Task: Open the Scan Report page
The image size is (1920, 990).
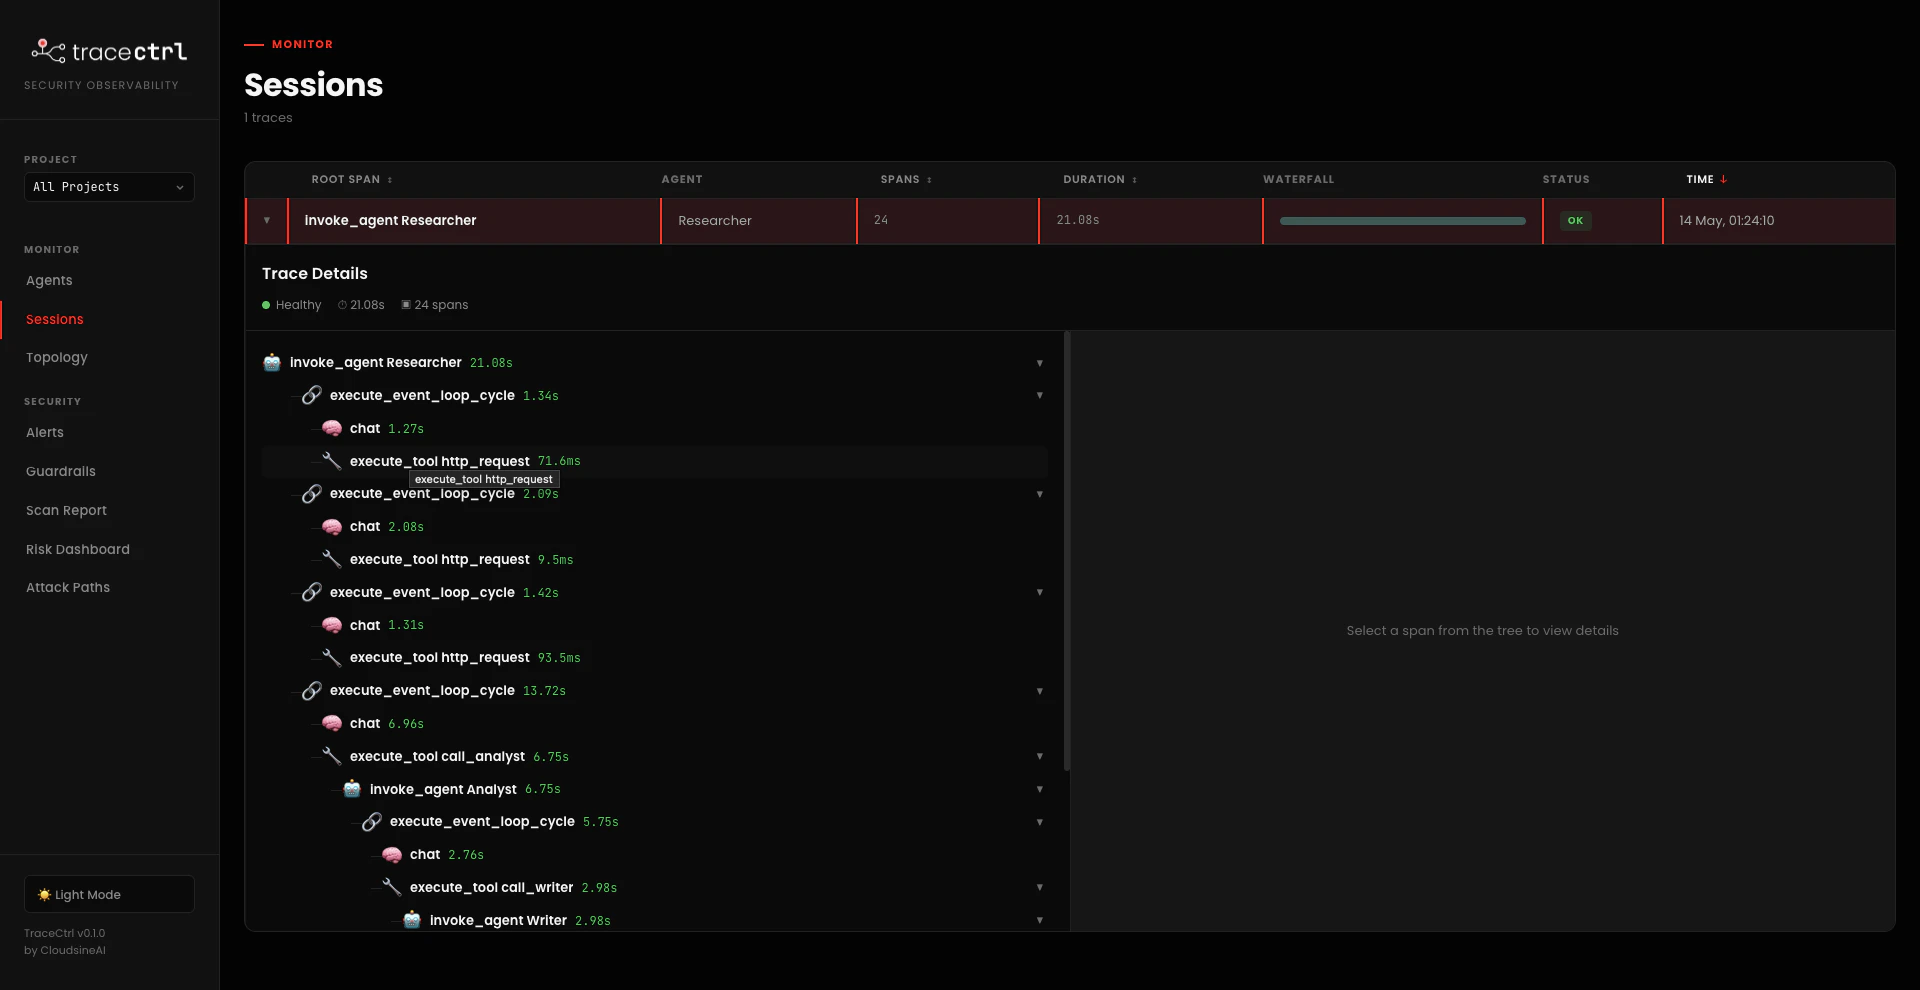Action: pos(66,510)
